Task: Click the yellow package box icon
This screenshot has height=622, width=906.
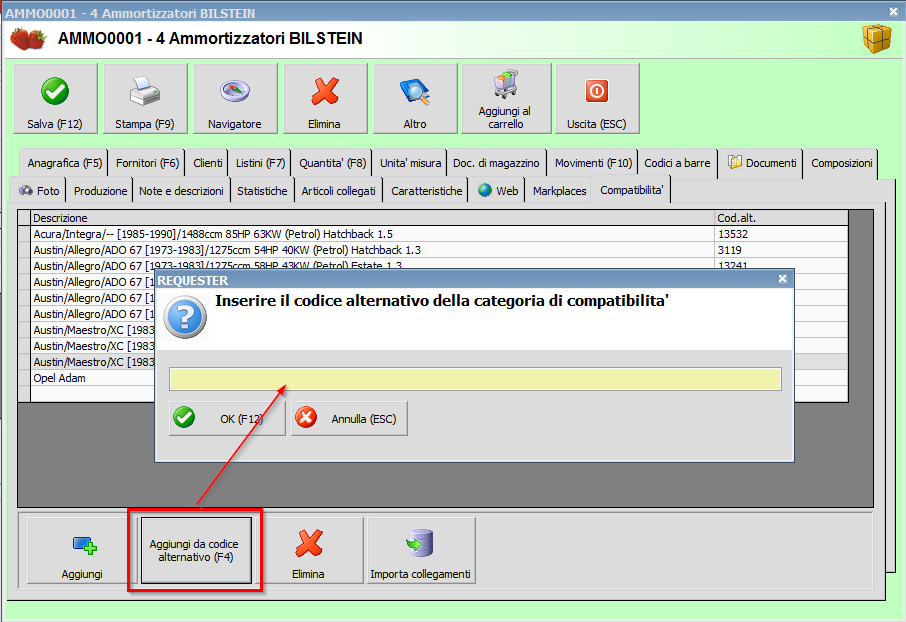Action: pos(877,39)
